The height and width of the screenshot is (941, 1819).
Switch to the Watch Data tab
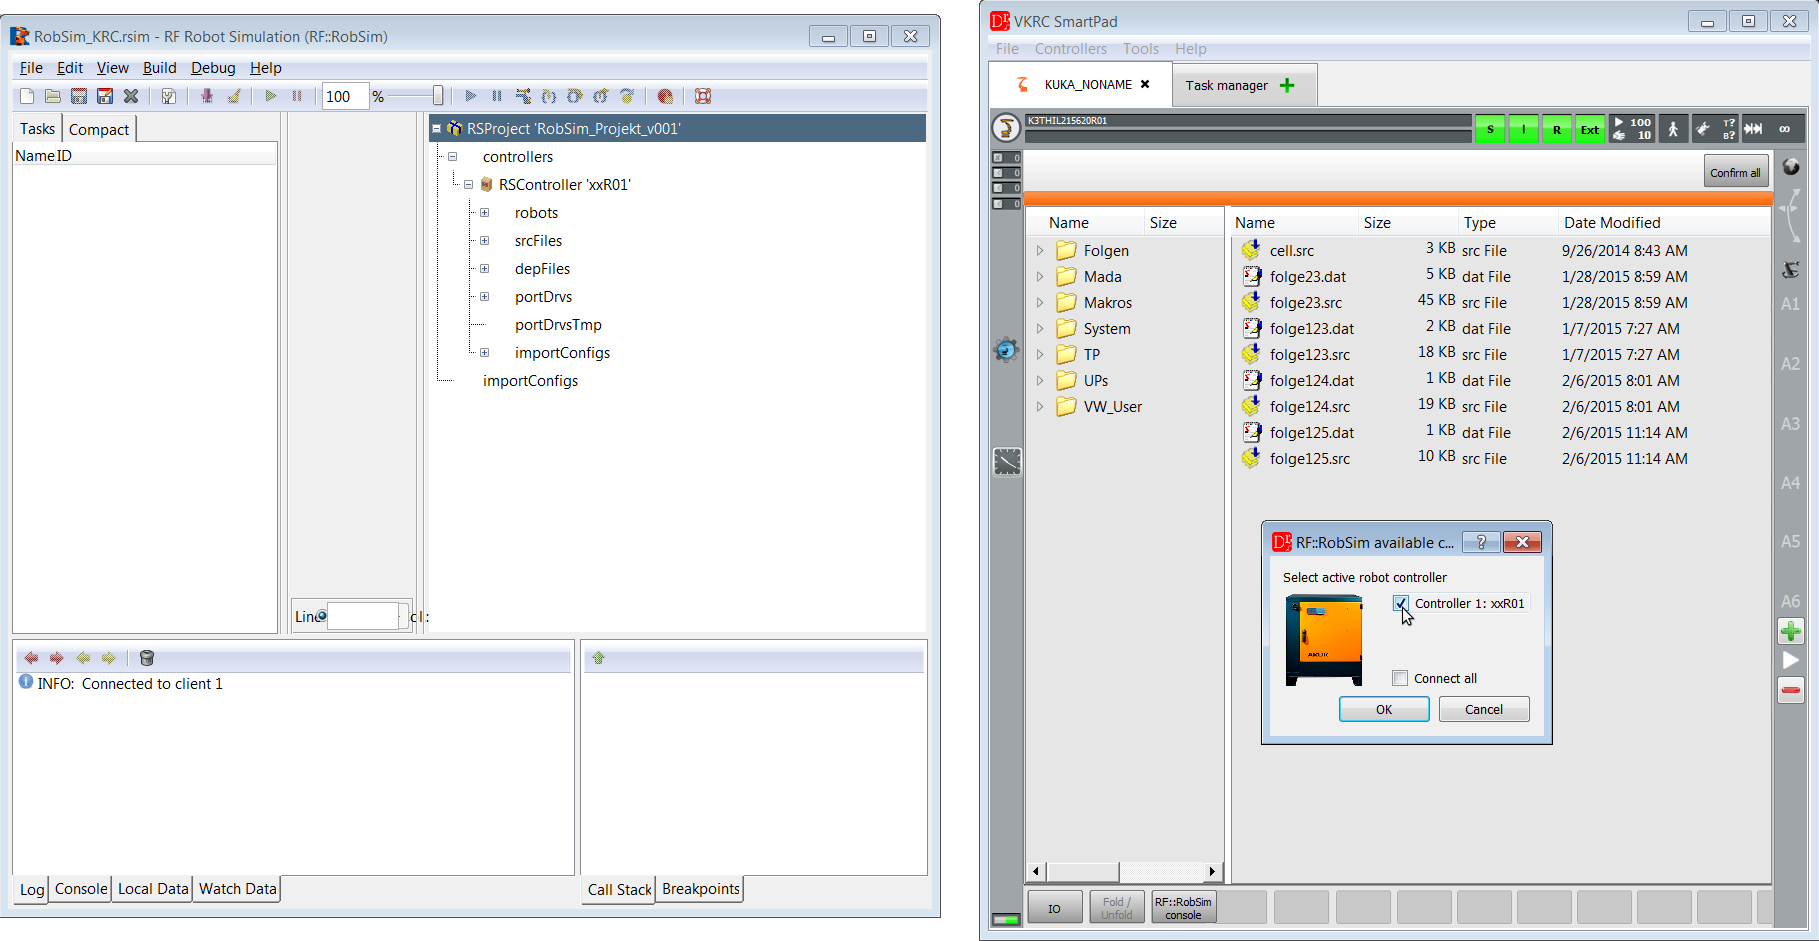pos(237,889)
